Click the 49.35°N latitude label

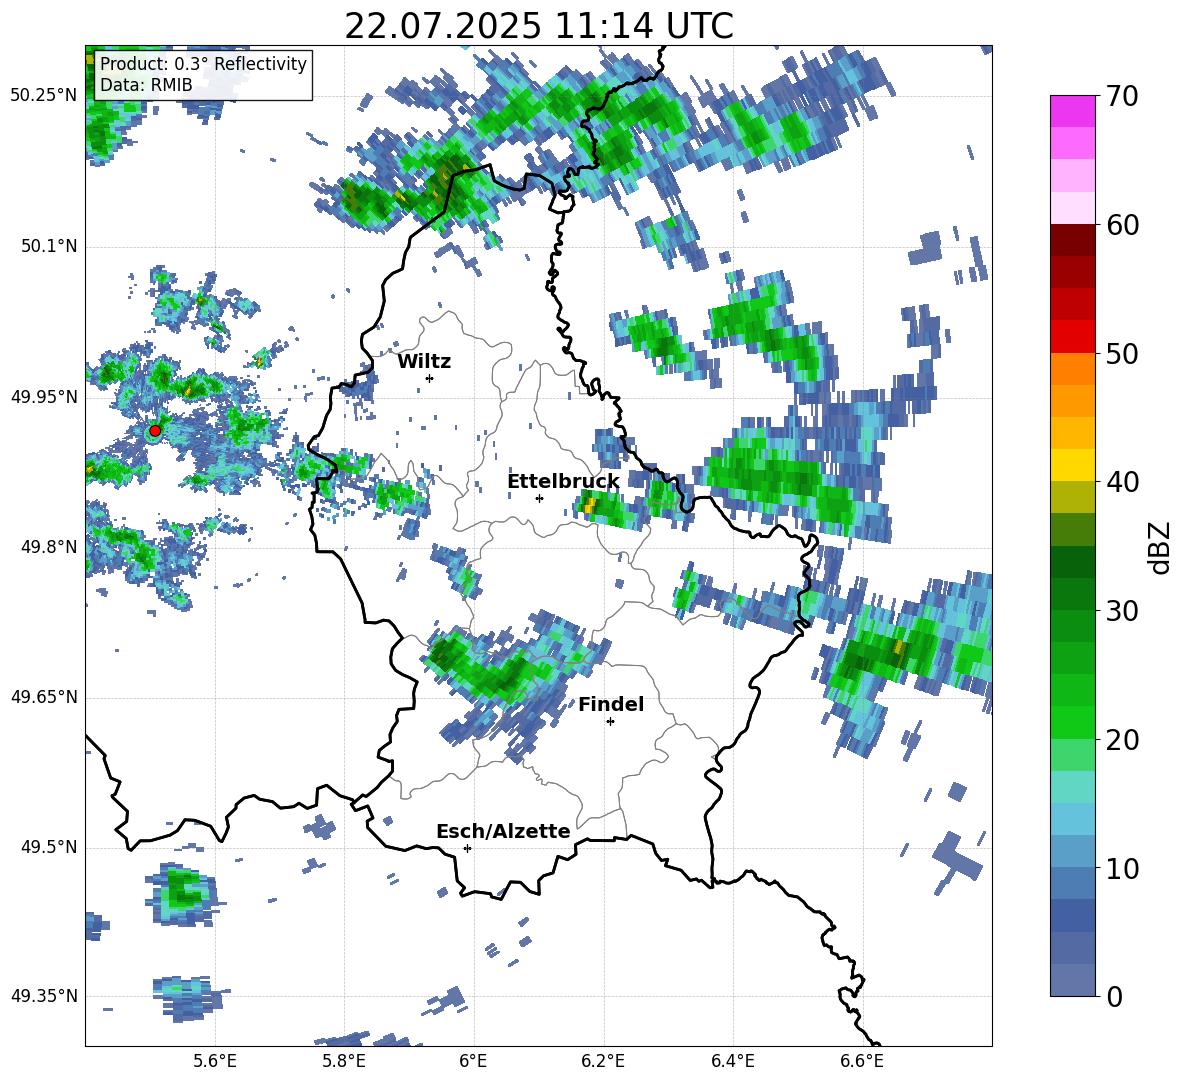(44, 996)
